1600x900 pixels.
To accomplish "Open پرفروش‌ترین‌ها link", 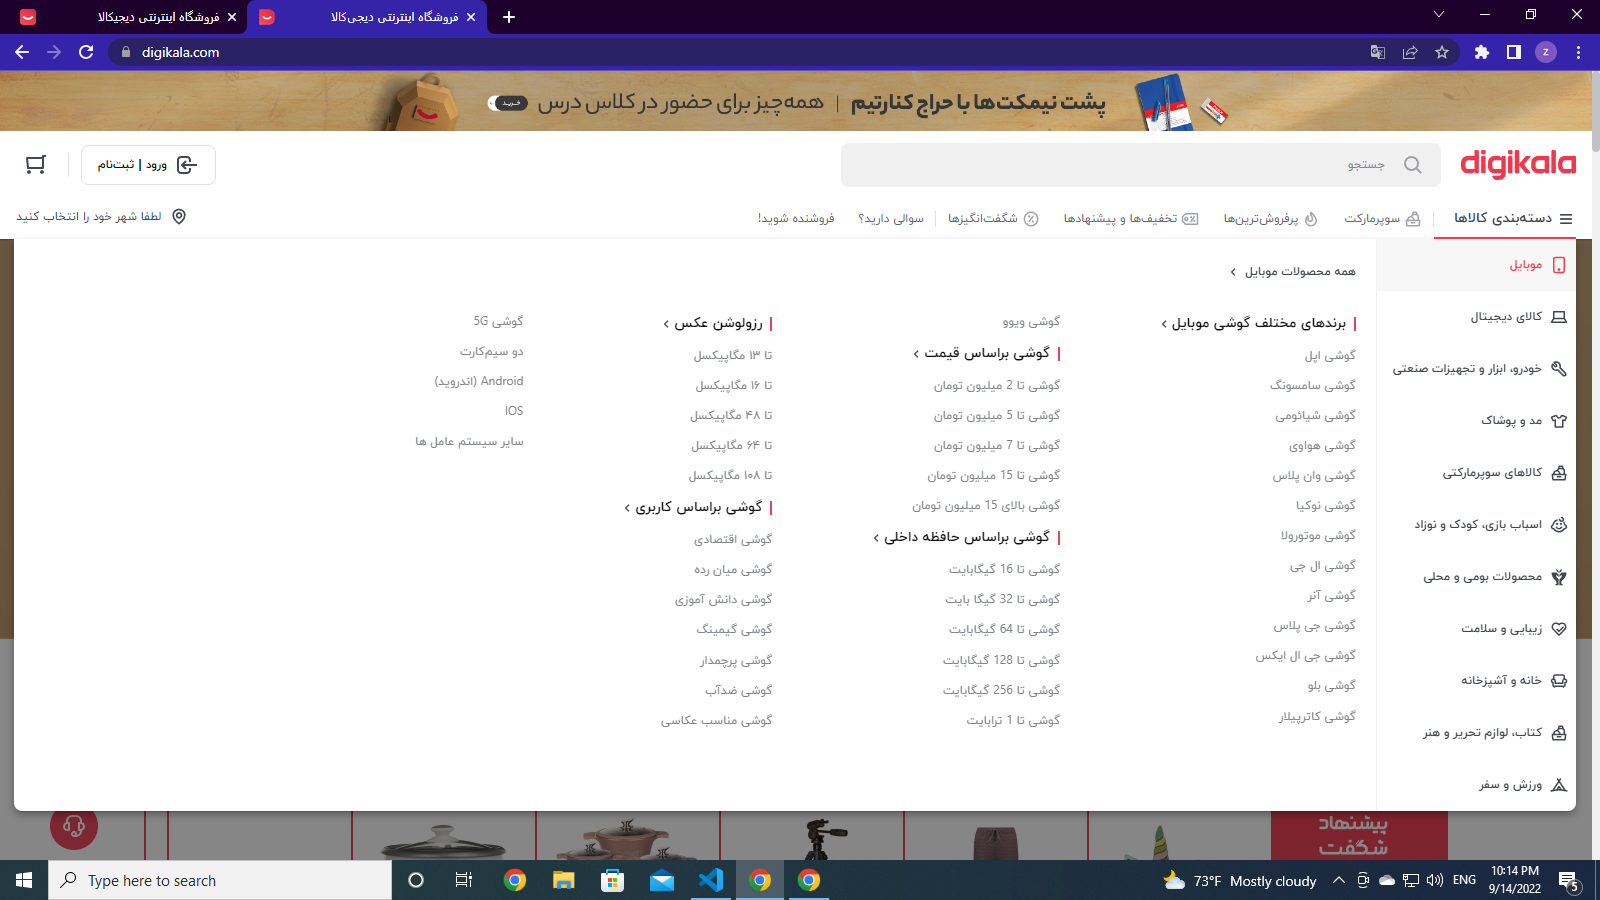I will pyautogui.click(x=1270, y=218).
